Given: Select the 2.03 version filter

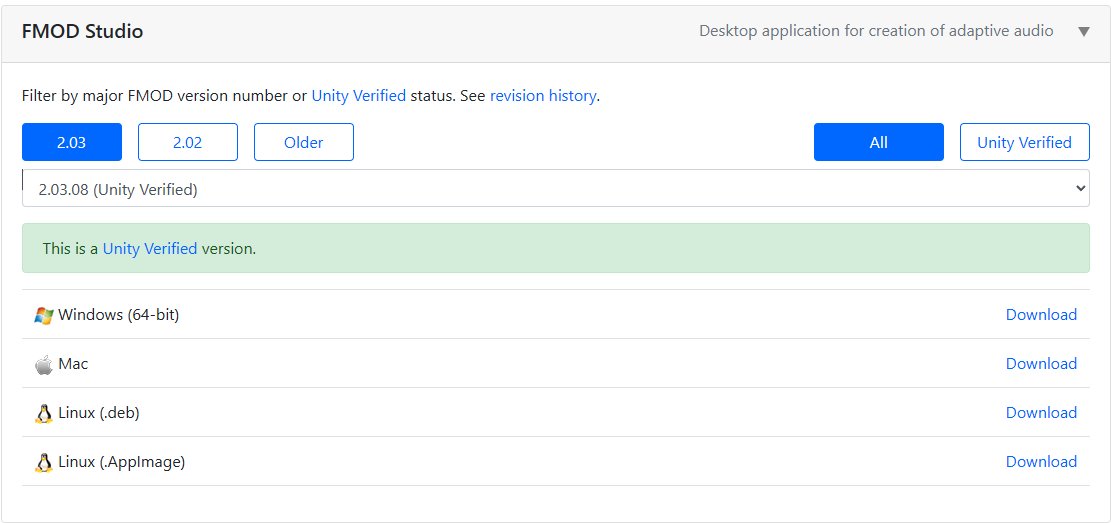Looking at the screenshot, I should [72, 142].
